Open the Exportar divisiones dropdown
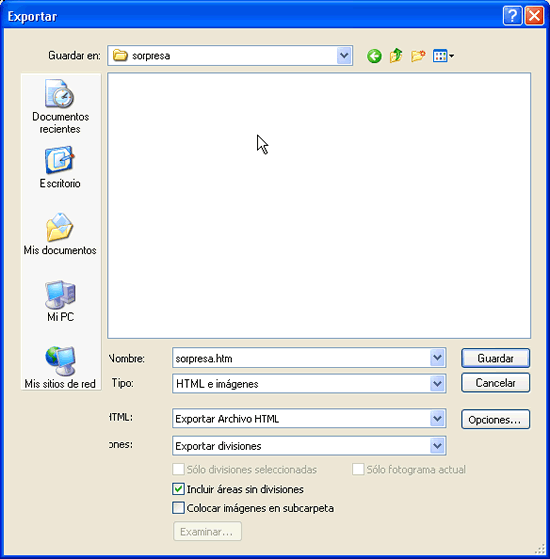Image resolution: width=550 pixels, height=559 pixels. 437,446
